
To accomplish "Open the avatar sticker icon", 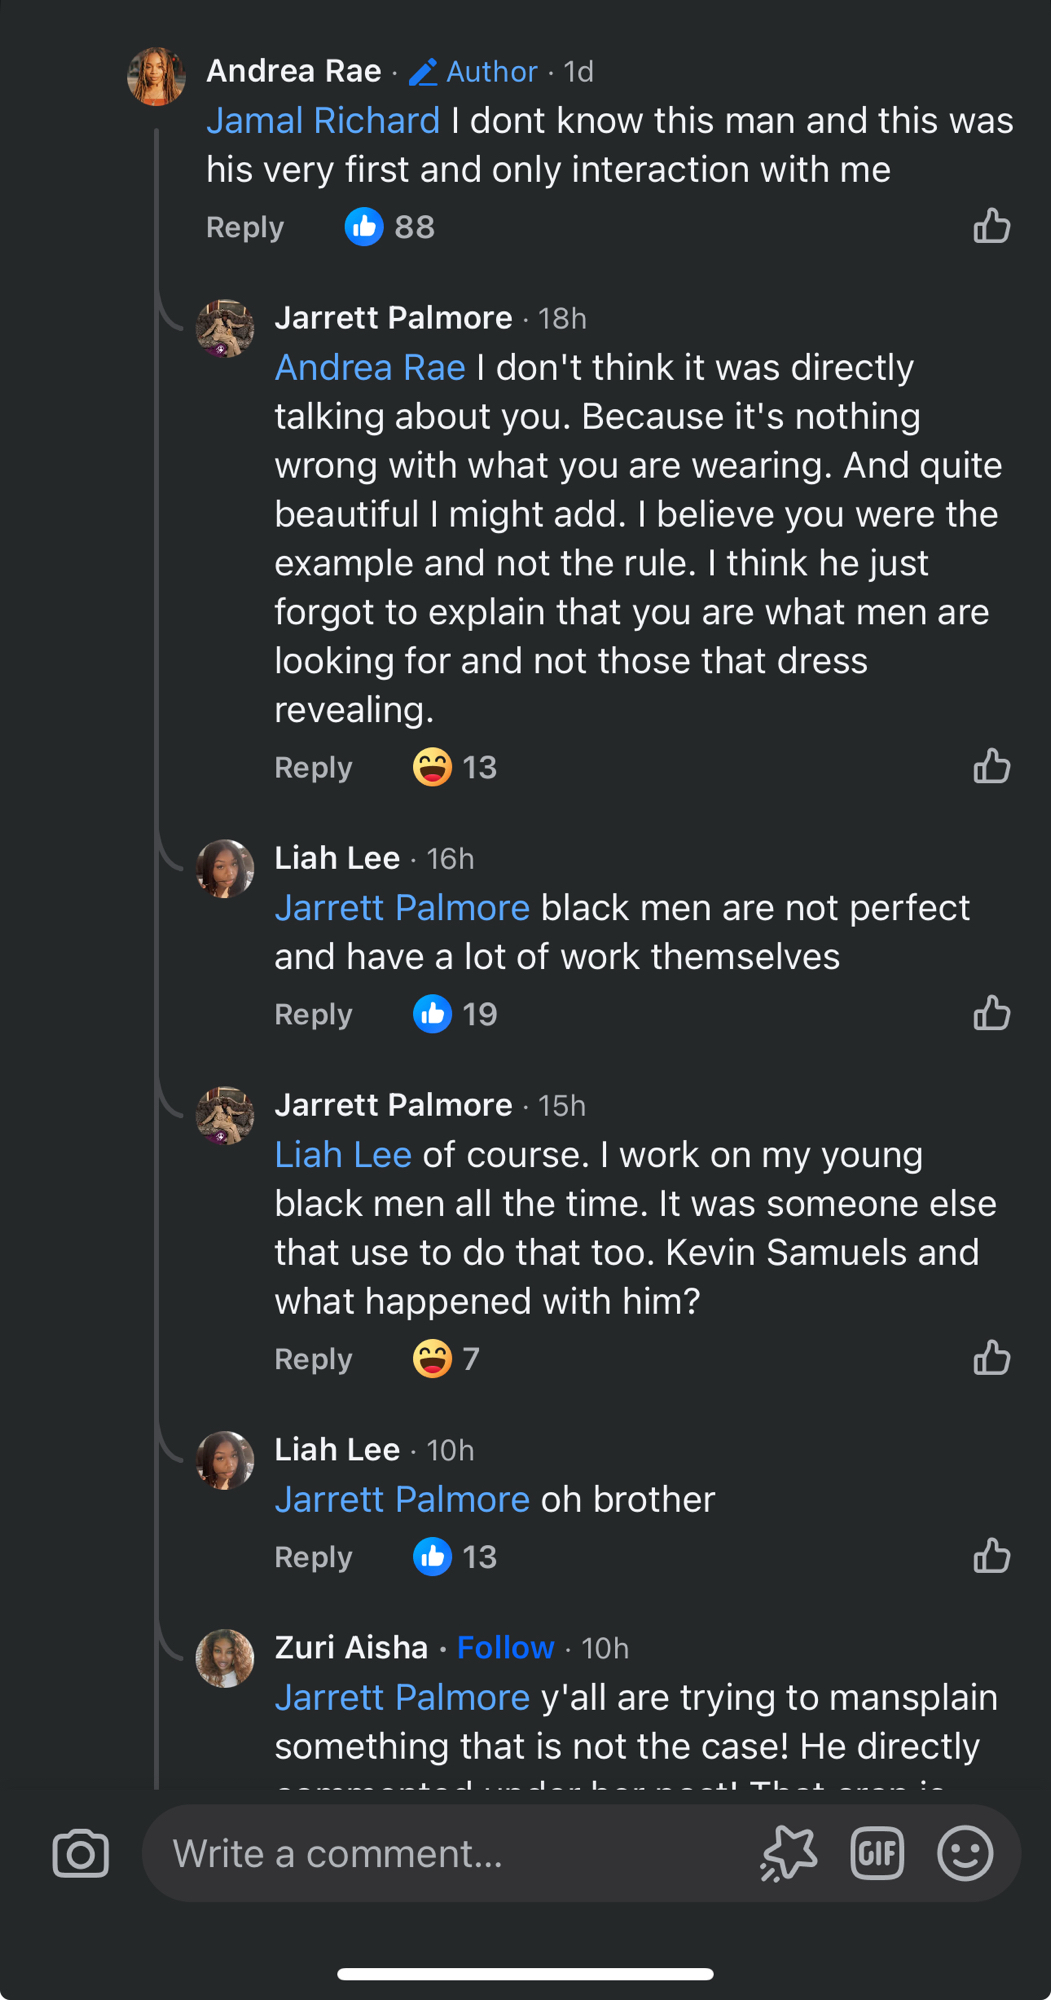I will tap(789, 1854).
